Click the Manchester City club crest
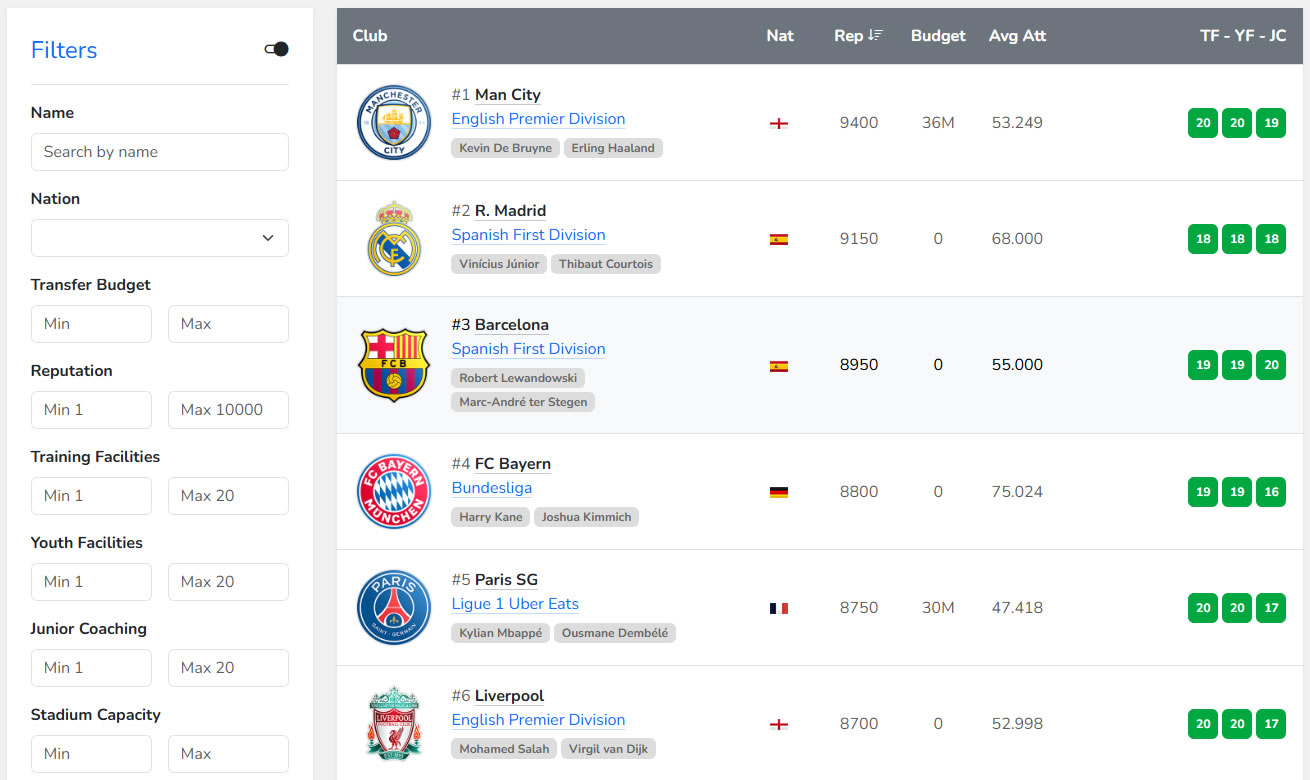This screenshot has height=780, width=1310. pyautogui.click(x=394, y=122)
